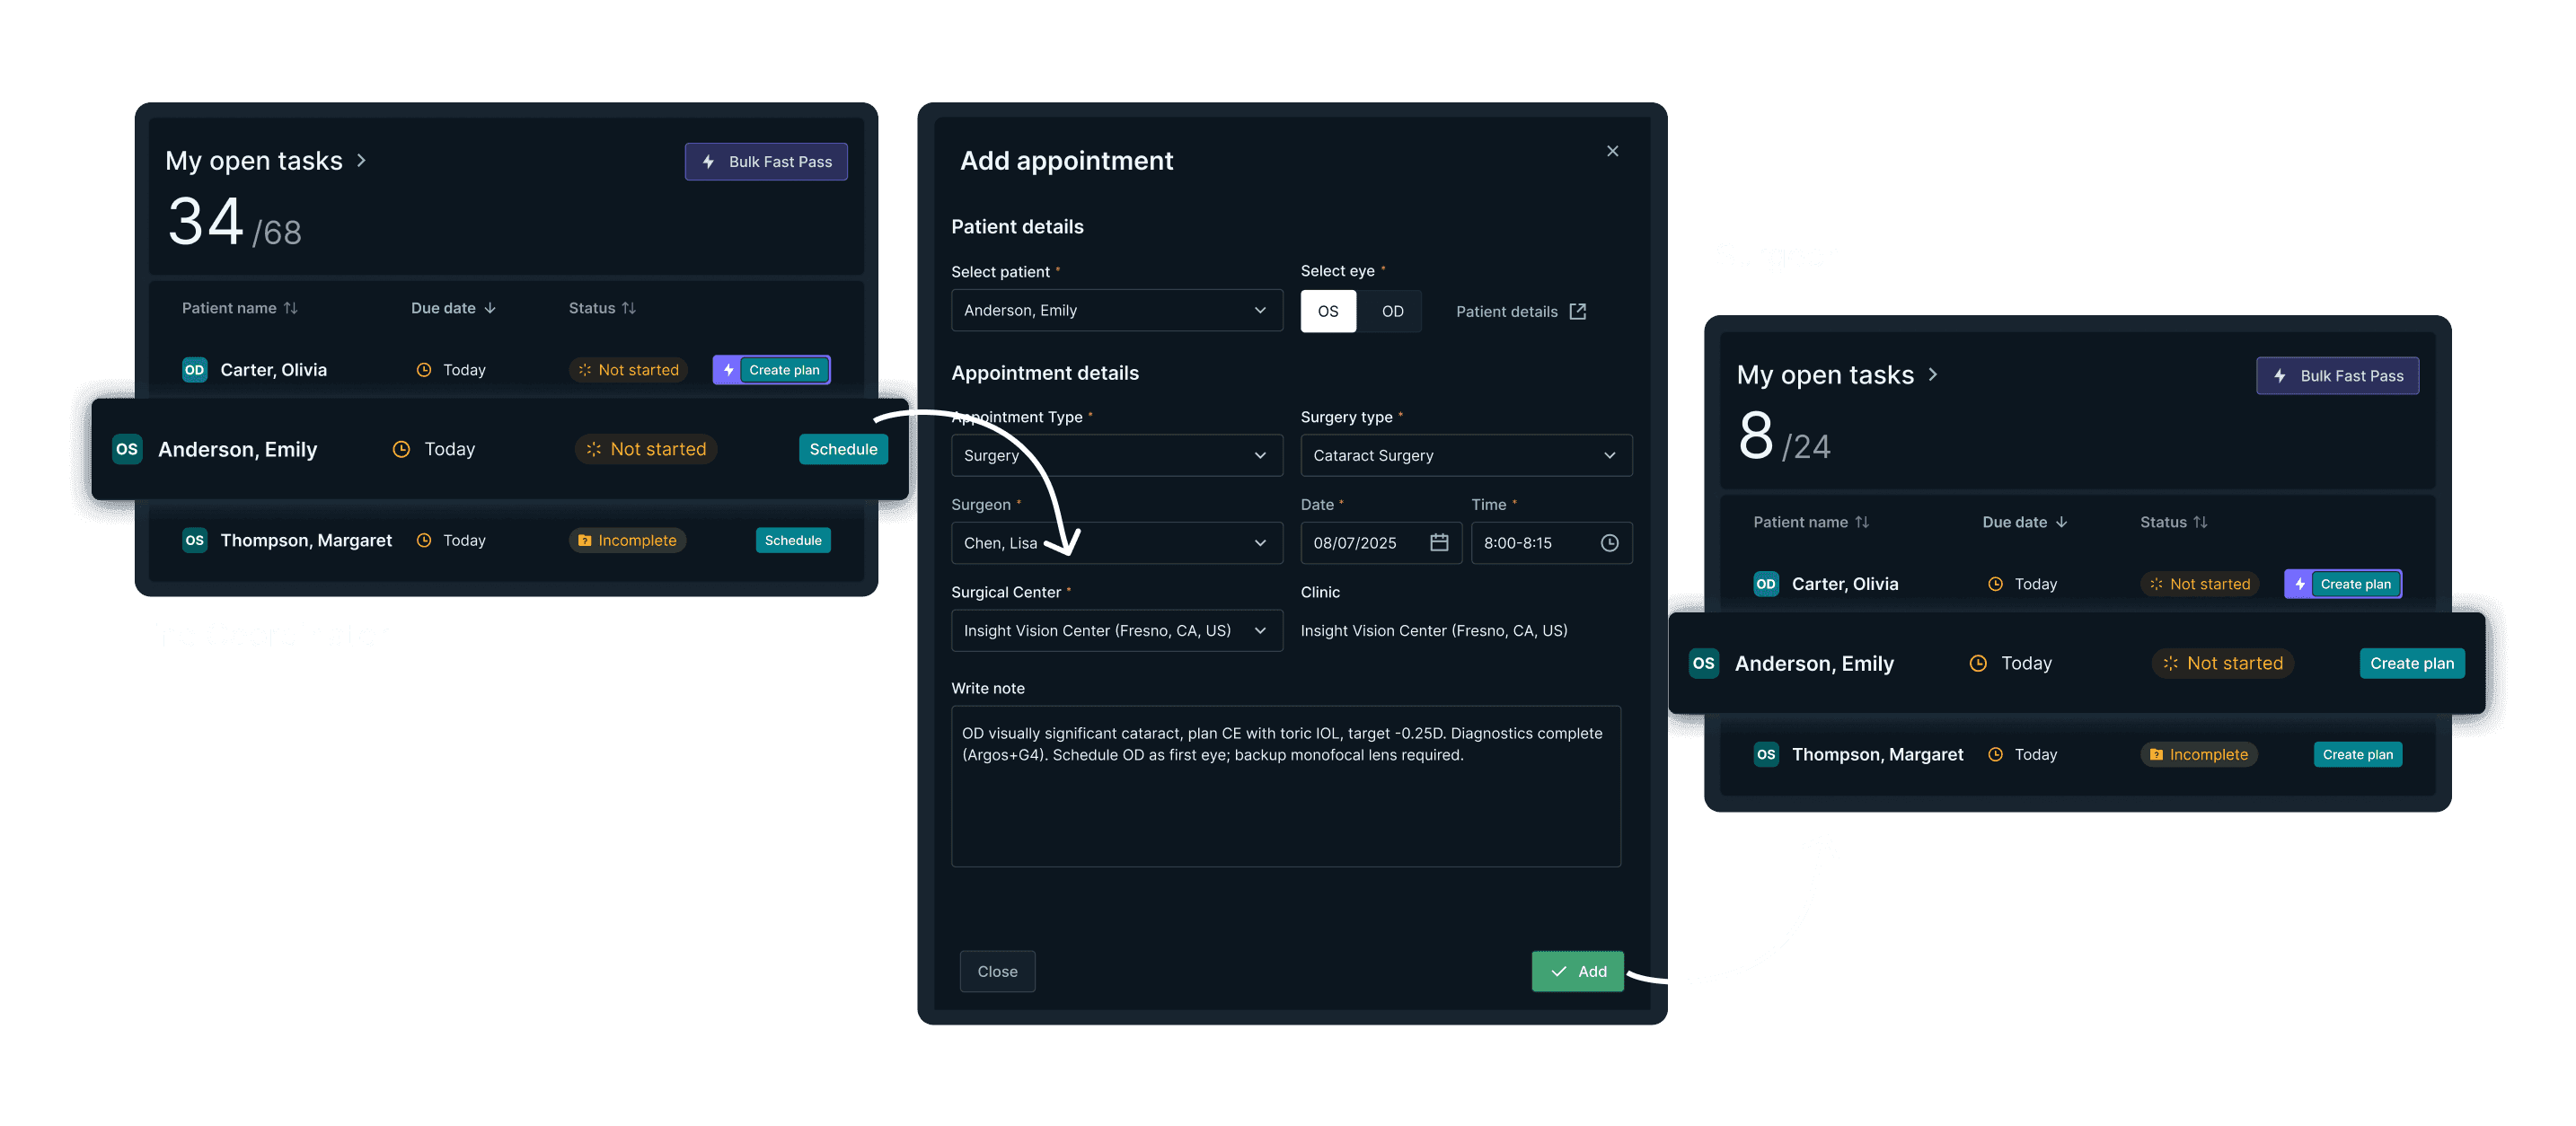Image resolution: width=2576 pixels, height=1126 pixels.
Task: Click OS eye badge for Thompson, Margaret in right panel
Action: click(x=1766, y=754)
